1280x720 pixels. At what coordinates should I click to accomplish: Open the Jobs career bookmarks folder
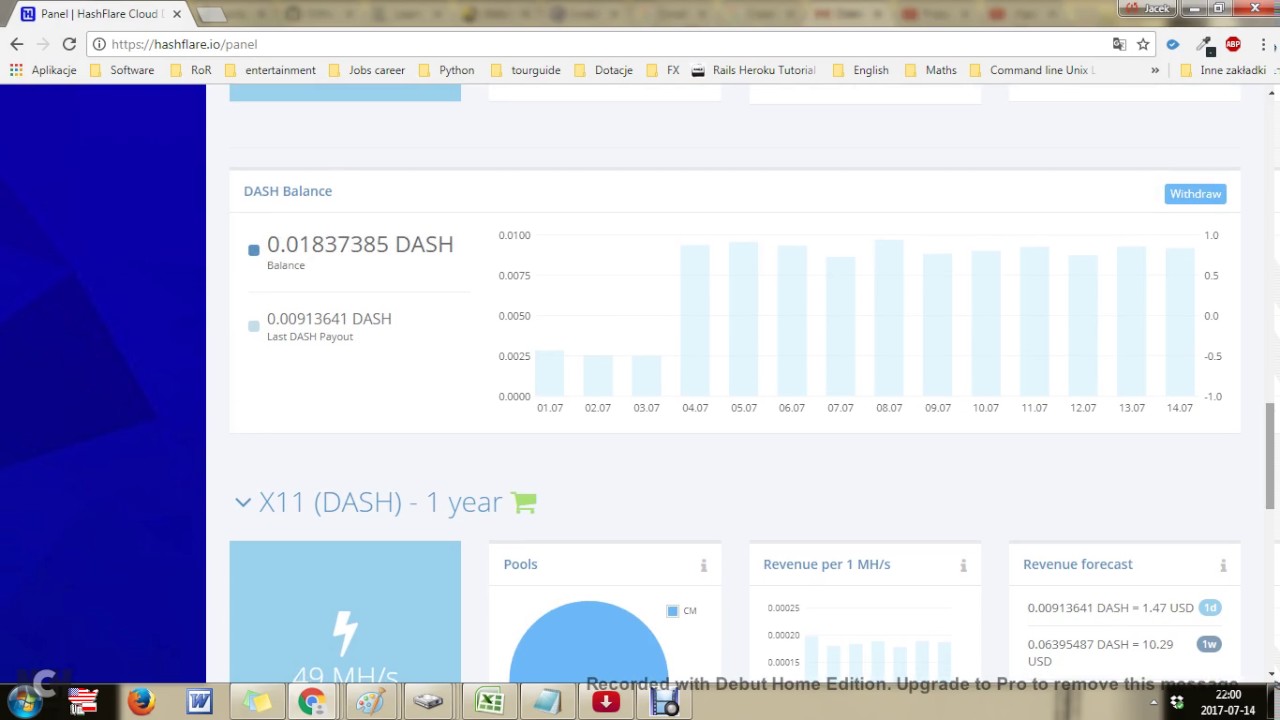[366, 70]
